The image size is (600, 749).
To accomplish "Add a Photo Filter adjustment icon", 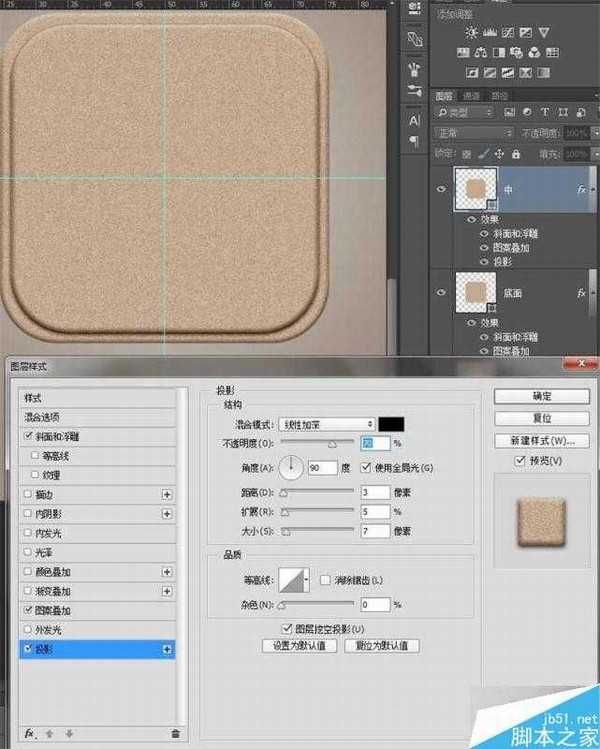I will point(516,53).
